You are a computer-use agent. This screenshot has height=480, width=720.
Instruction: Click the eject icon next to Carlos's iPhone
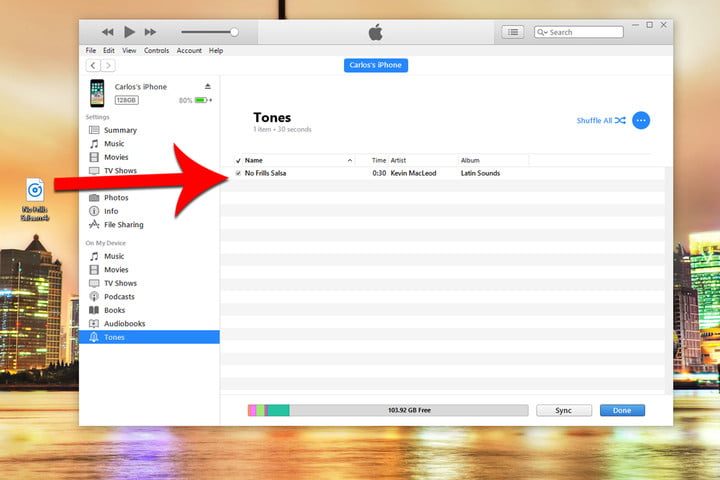208,87
